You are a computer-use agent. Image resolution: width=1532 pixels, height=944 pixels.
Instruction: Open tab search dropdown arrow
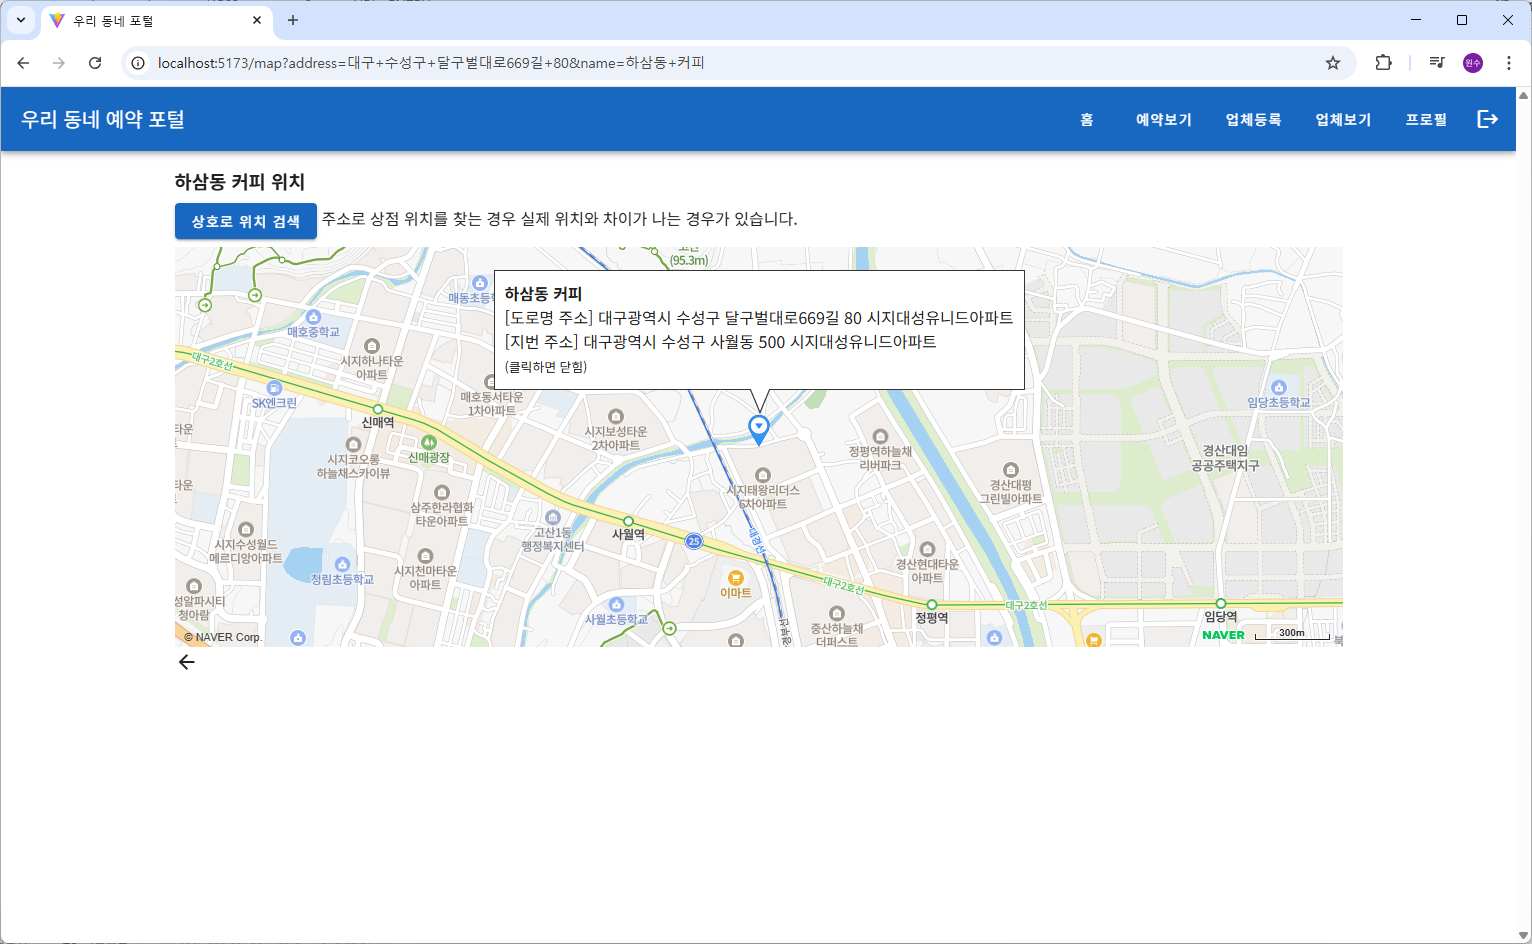pyautogui.click(x=20, y=20)
